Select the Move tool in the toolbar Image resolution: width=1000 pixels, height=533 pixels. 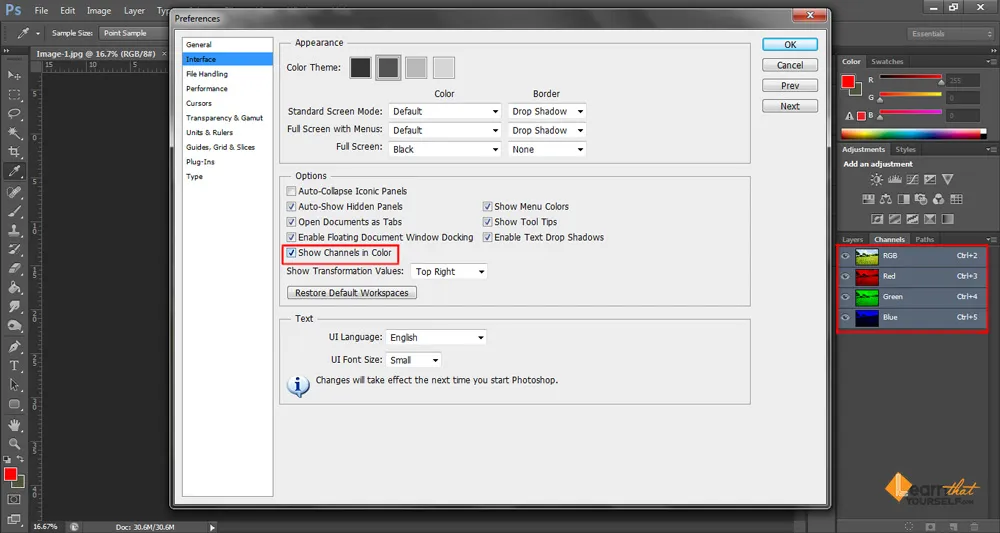coord(14,75)
